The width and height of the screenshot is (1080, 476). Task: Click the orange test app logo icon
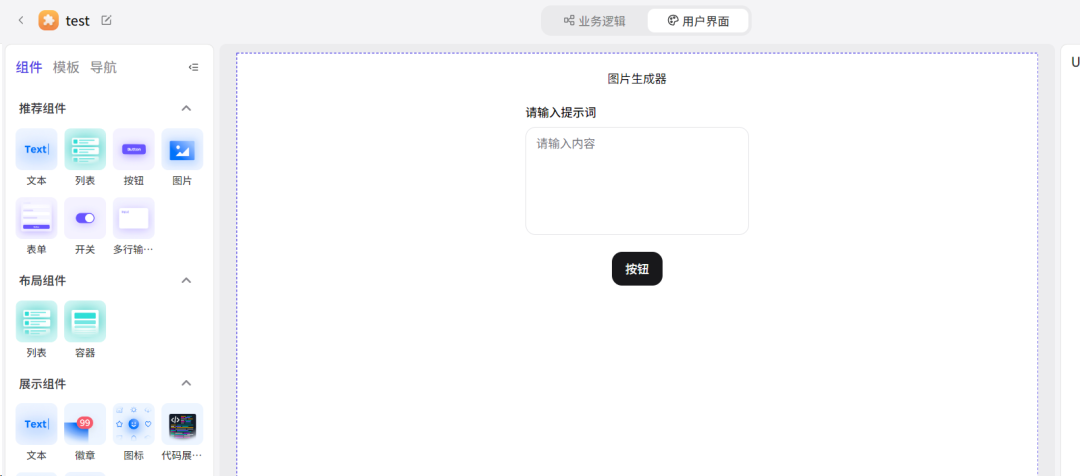point(48,21)
